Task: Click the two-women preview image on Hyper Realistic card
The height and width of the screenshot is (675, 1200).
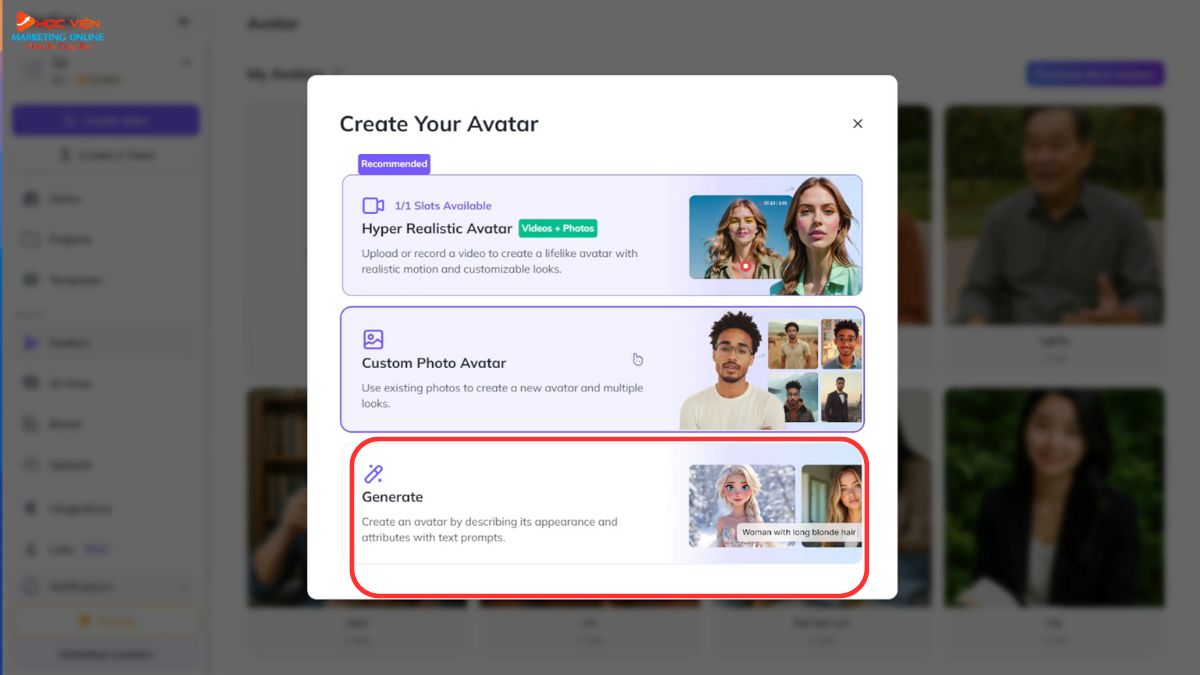Action: click(x=774, y=236)
